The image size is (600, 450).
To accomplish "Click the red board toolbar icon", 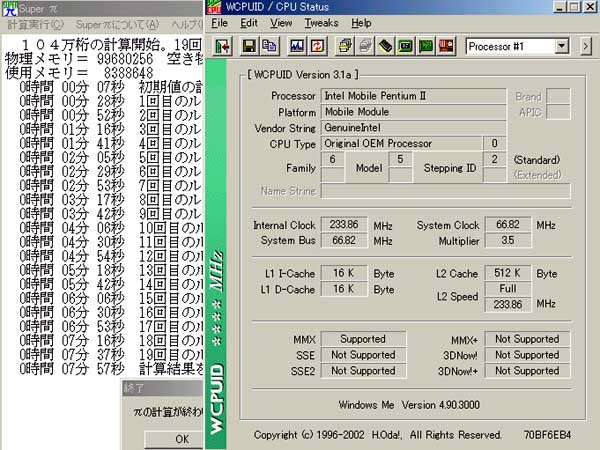I will point(446,47).
